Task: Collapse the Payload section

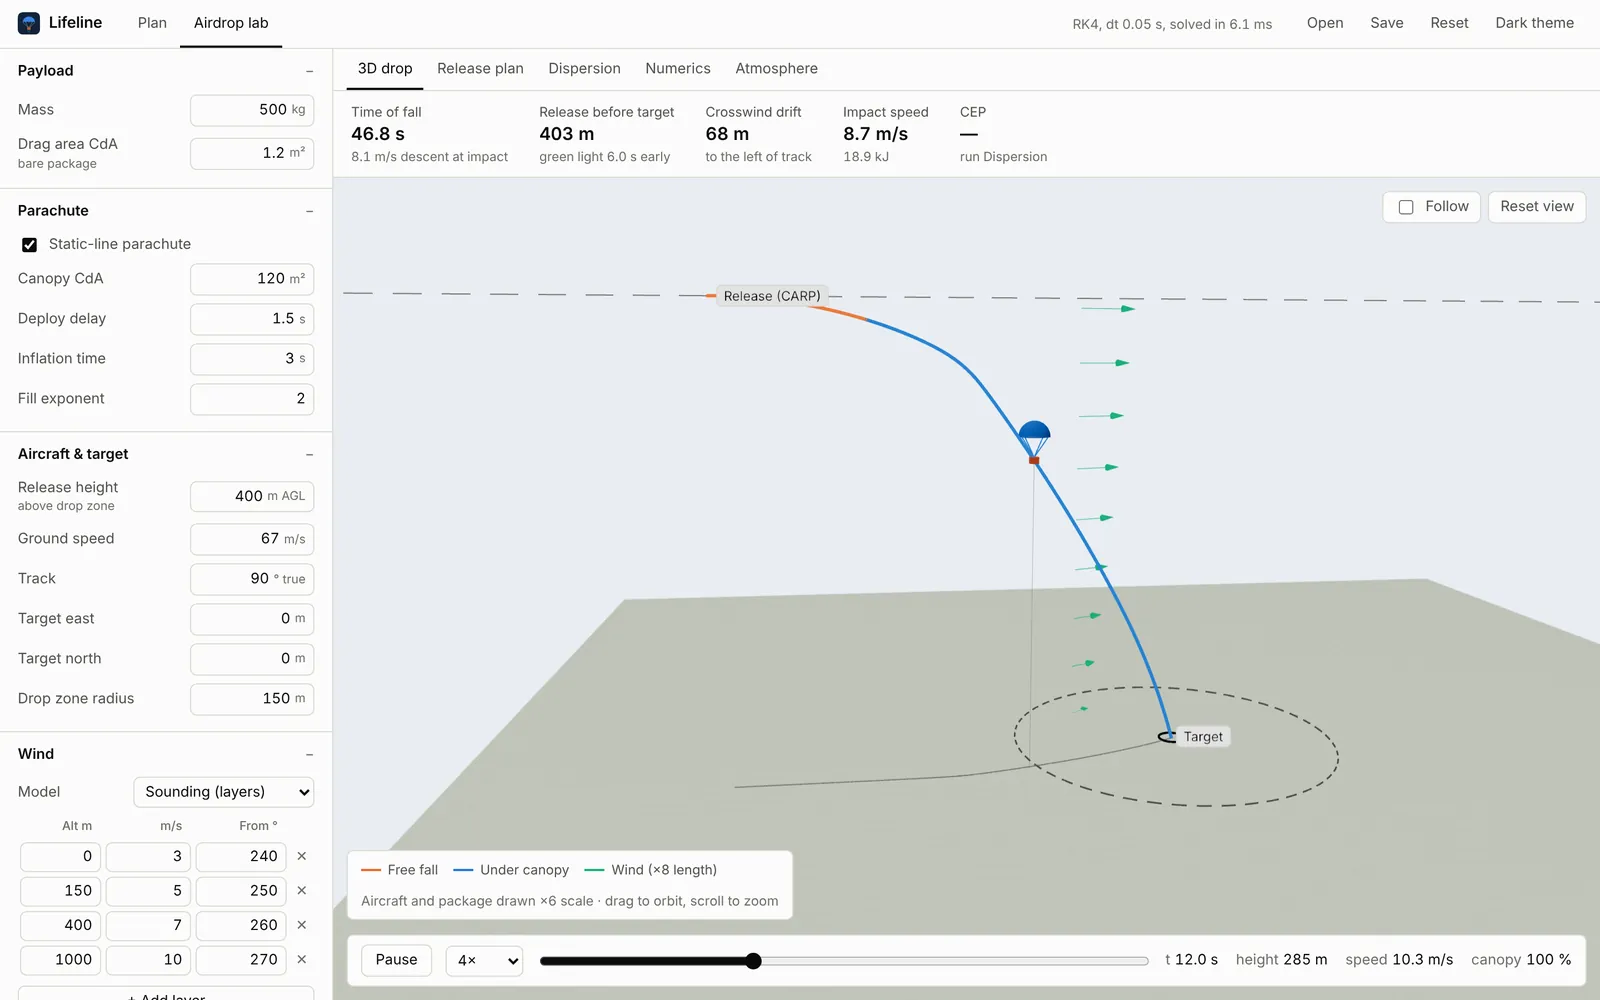Action: [309, 71]
